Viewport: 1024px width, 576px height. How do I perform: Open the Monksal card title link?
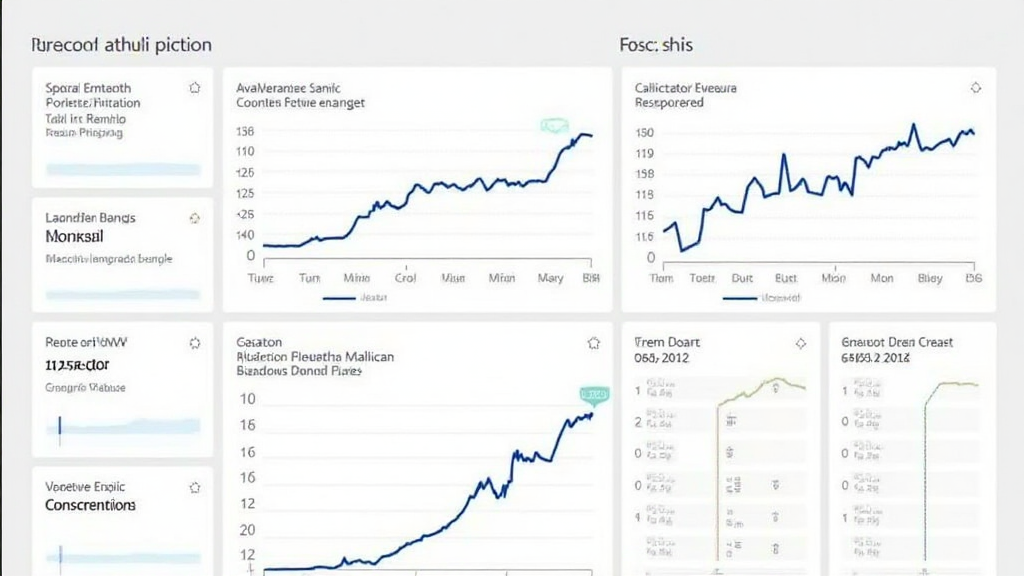(75, 237)
